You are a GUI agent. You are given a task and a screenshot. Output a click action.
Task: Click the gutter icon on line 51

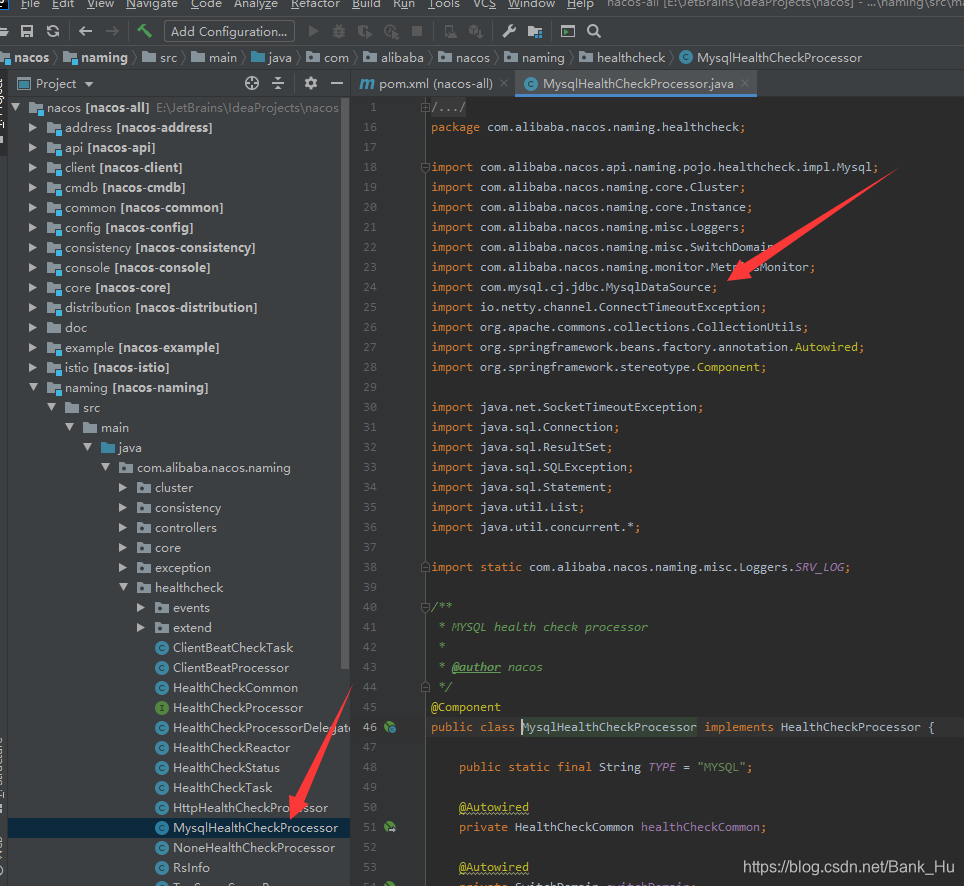[x=390, y=828]
